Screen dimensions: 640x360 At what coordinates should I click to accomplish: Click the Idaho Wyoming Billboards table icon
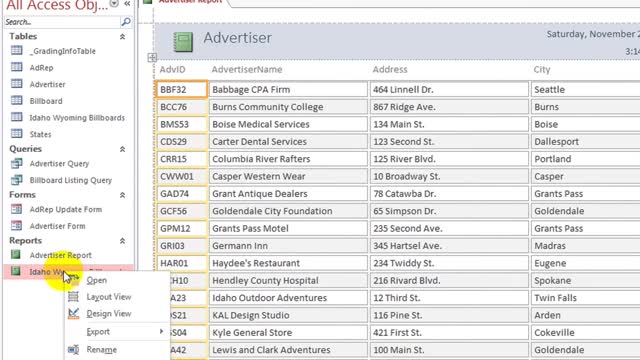point(17,117)
